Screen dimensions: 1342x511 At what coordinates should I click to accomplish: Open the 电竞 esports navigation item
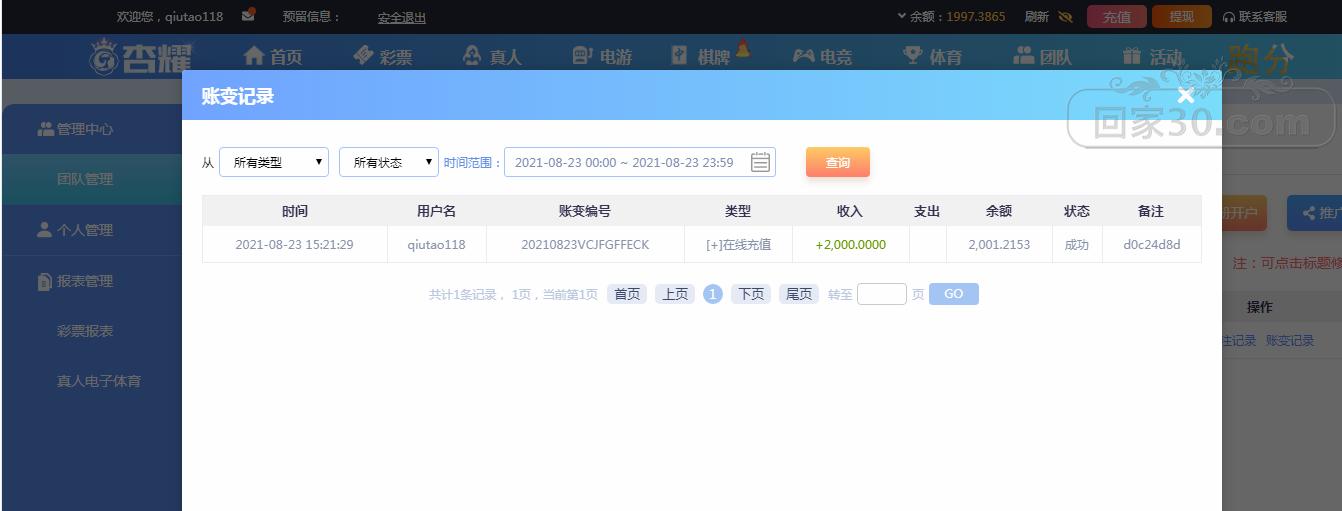point(822,57)
